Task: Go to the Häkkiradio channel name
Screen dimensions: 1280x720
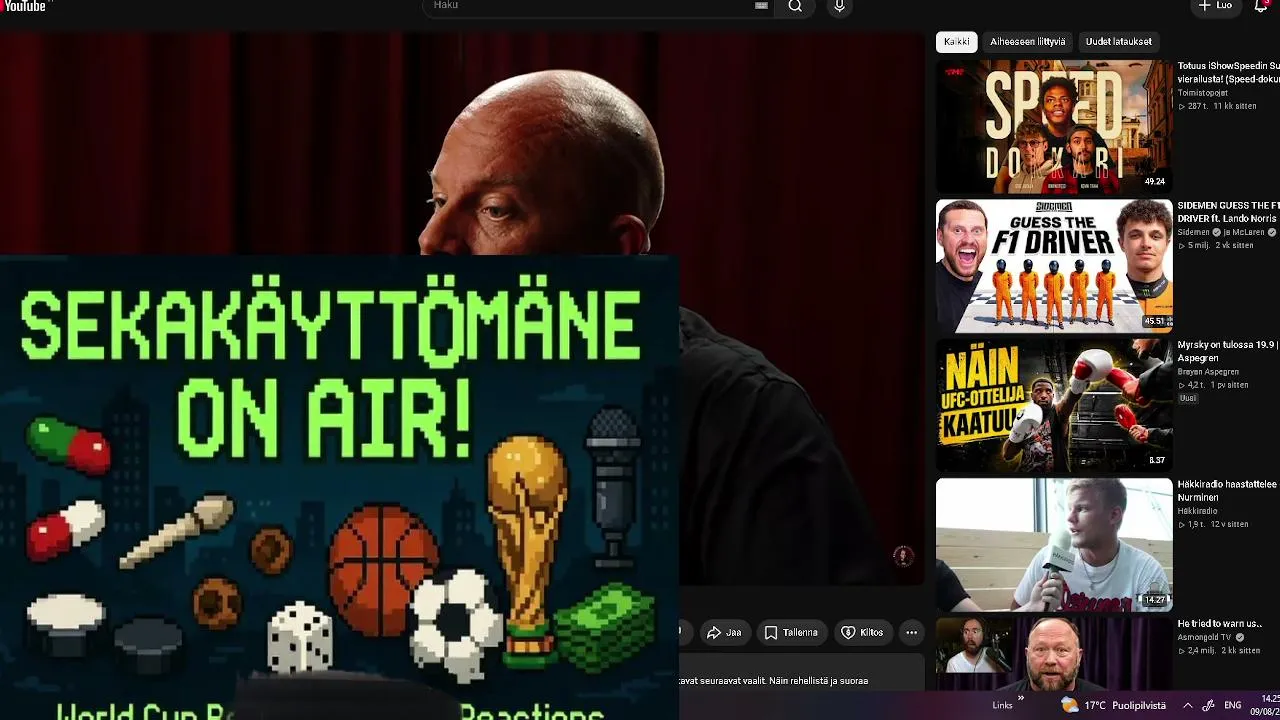Action: click(1197, 511)
